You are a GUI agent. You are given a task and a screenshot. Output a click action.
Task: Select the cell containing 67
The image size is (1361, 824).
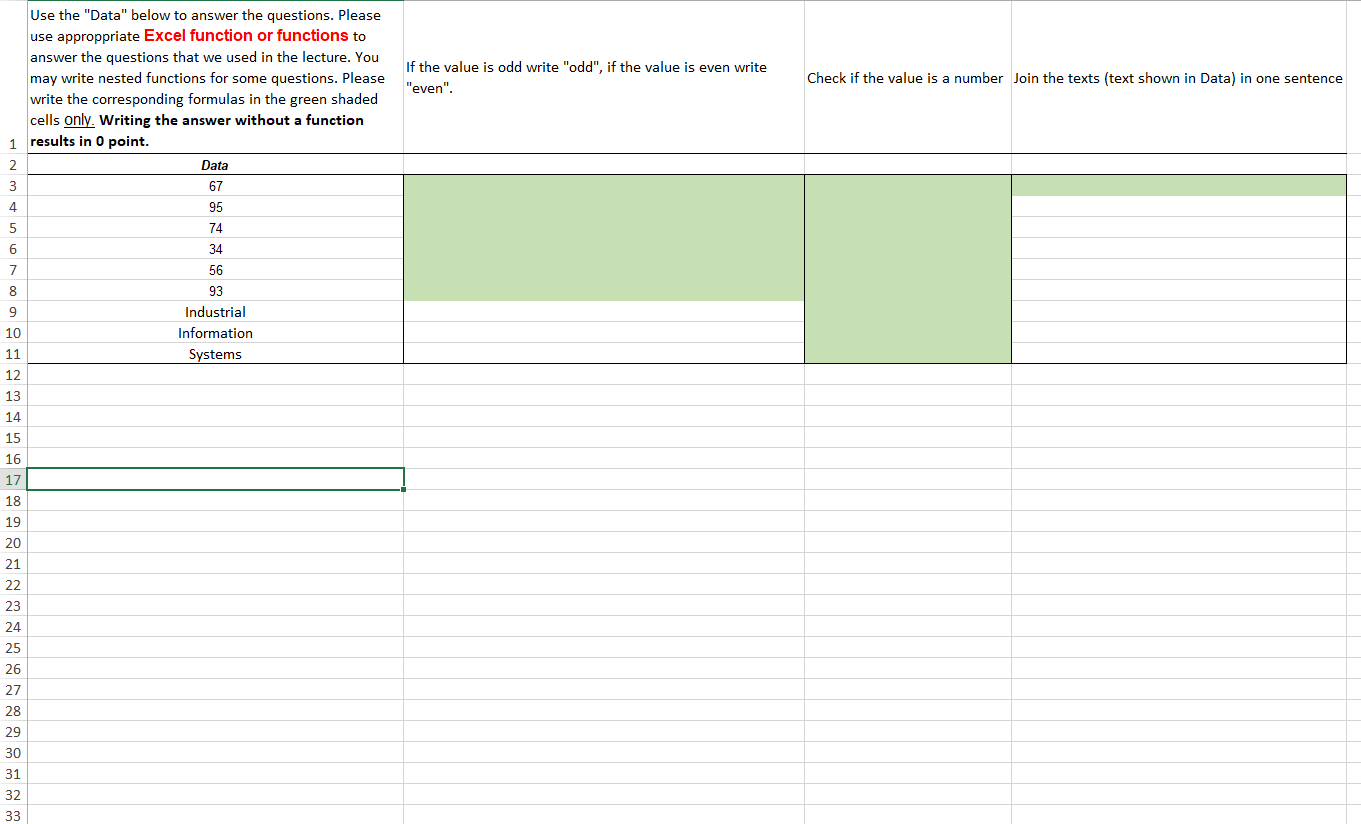[x=215, y=186]
